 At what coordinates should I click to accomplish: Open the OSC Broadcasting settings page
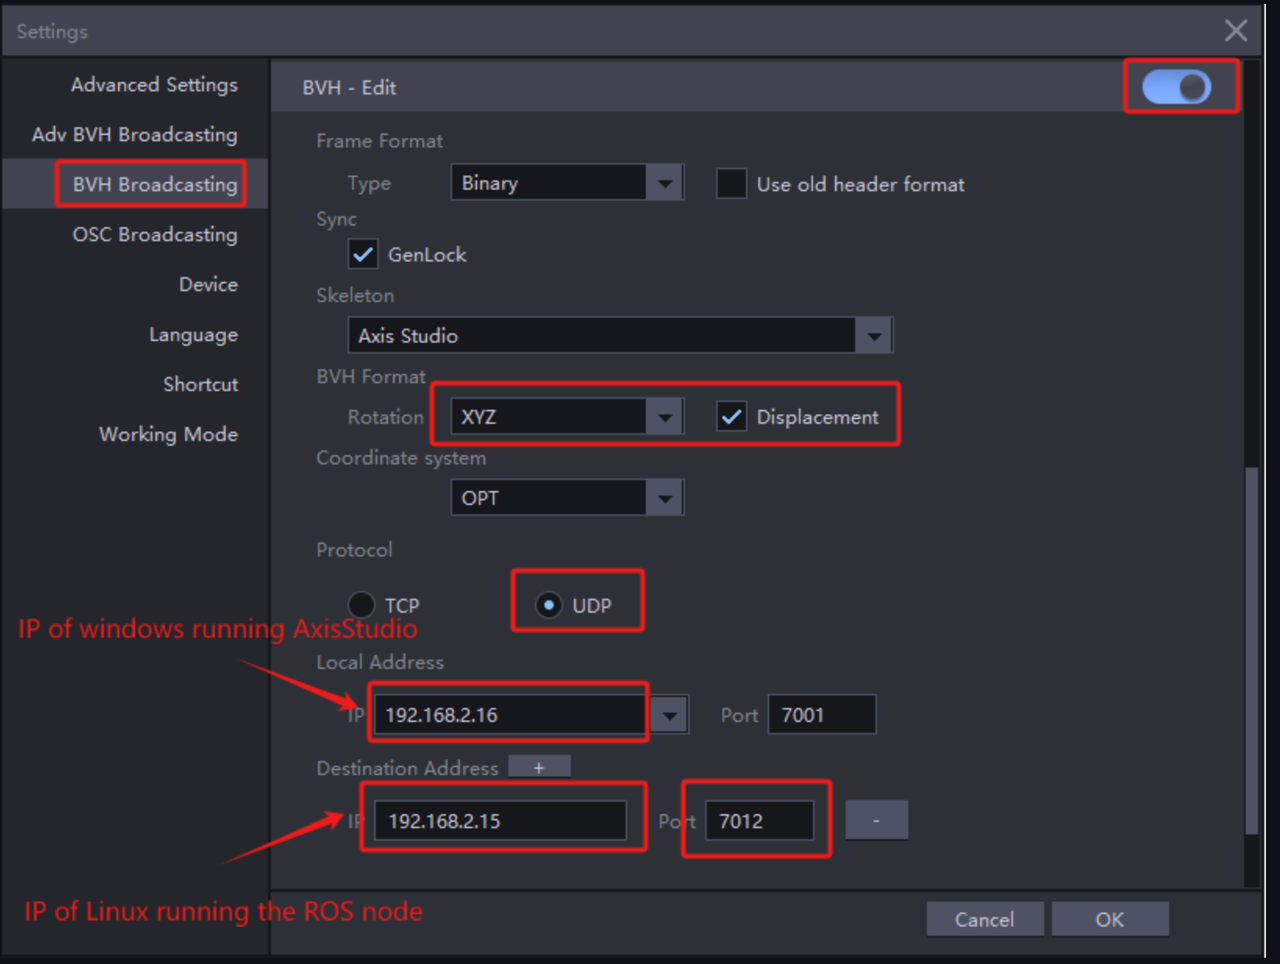pyautogui.click(x=155, y=235)
